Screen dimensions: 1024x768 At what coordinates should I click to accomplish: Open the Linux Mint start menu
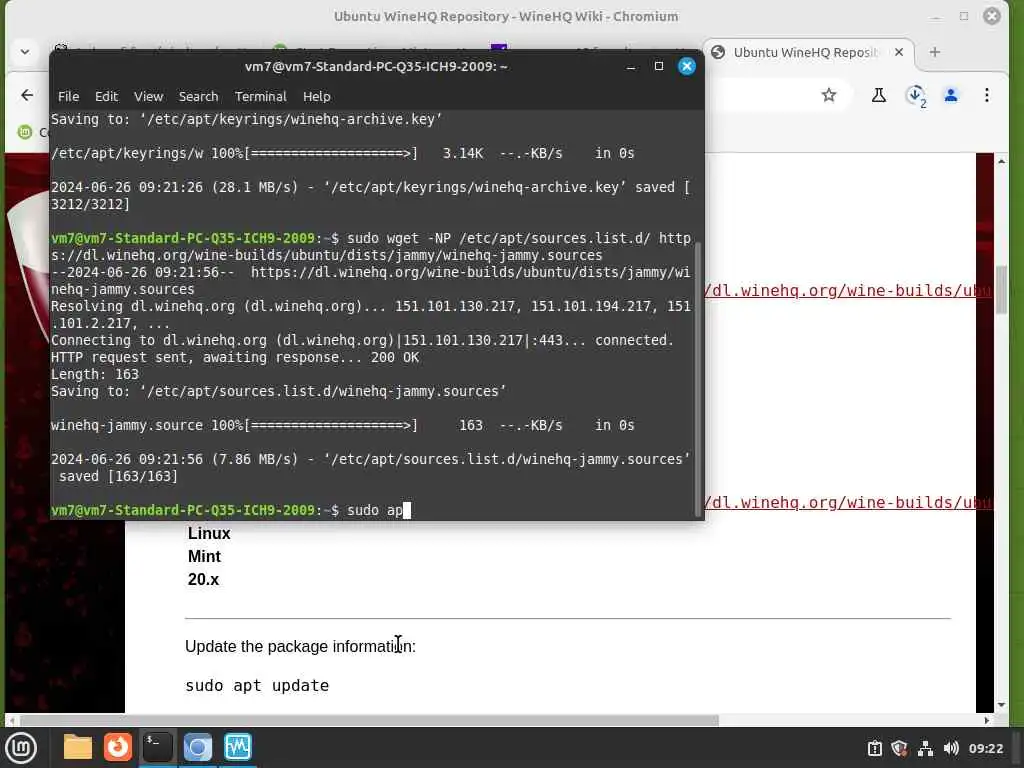pyautogui.click(x=21, y=748)
